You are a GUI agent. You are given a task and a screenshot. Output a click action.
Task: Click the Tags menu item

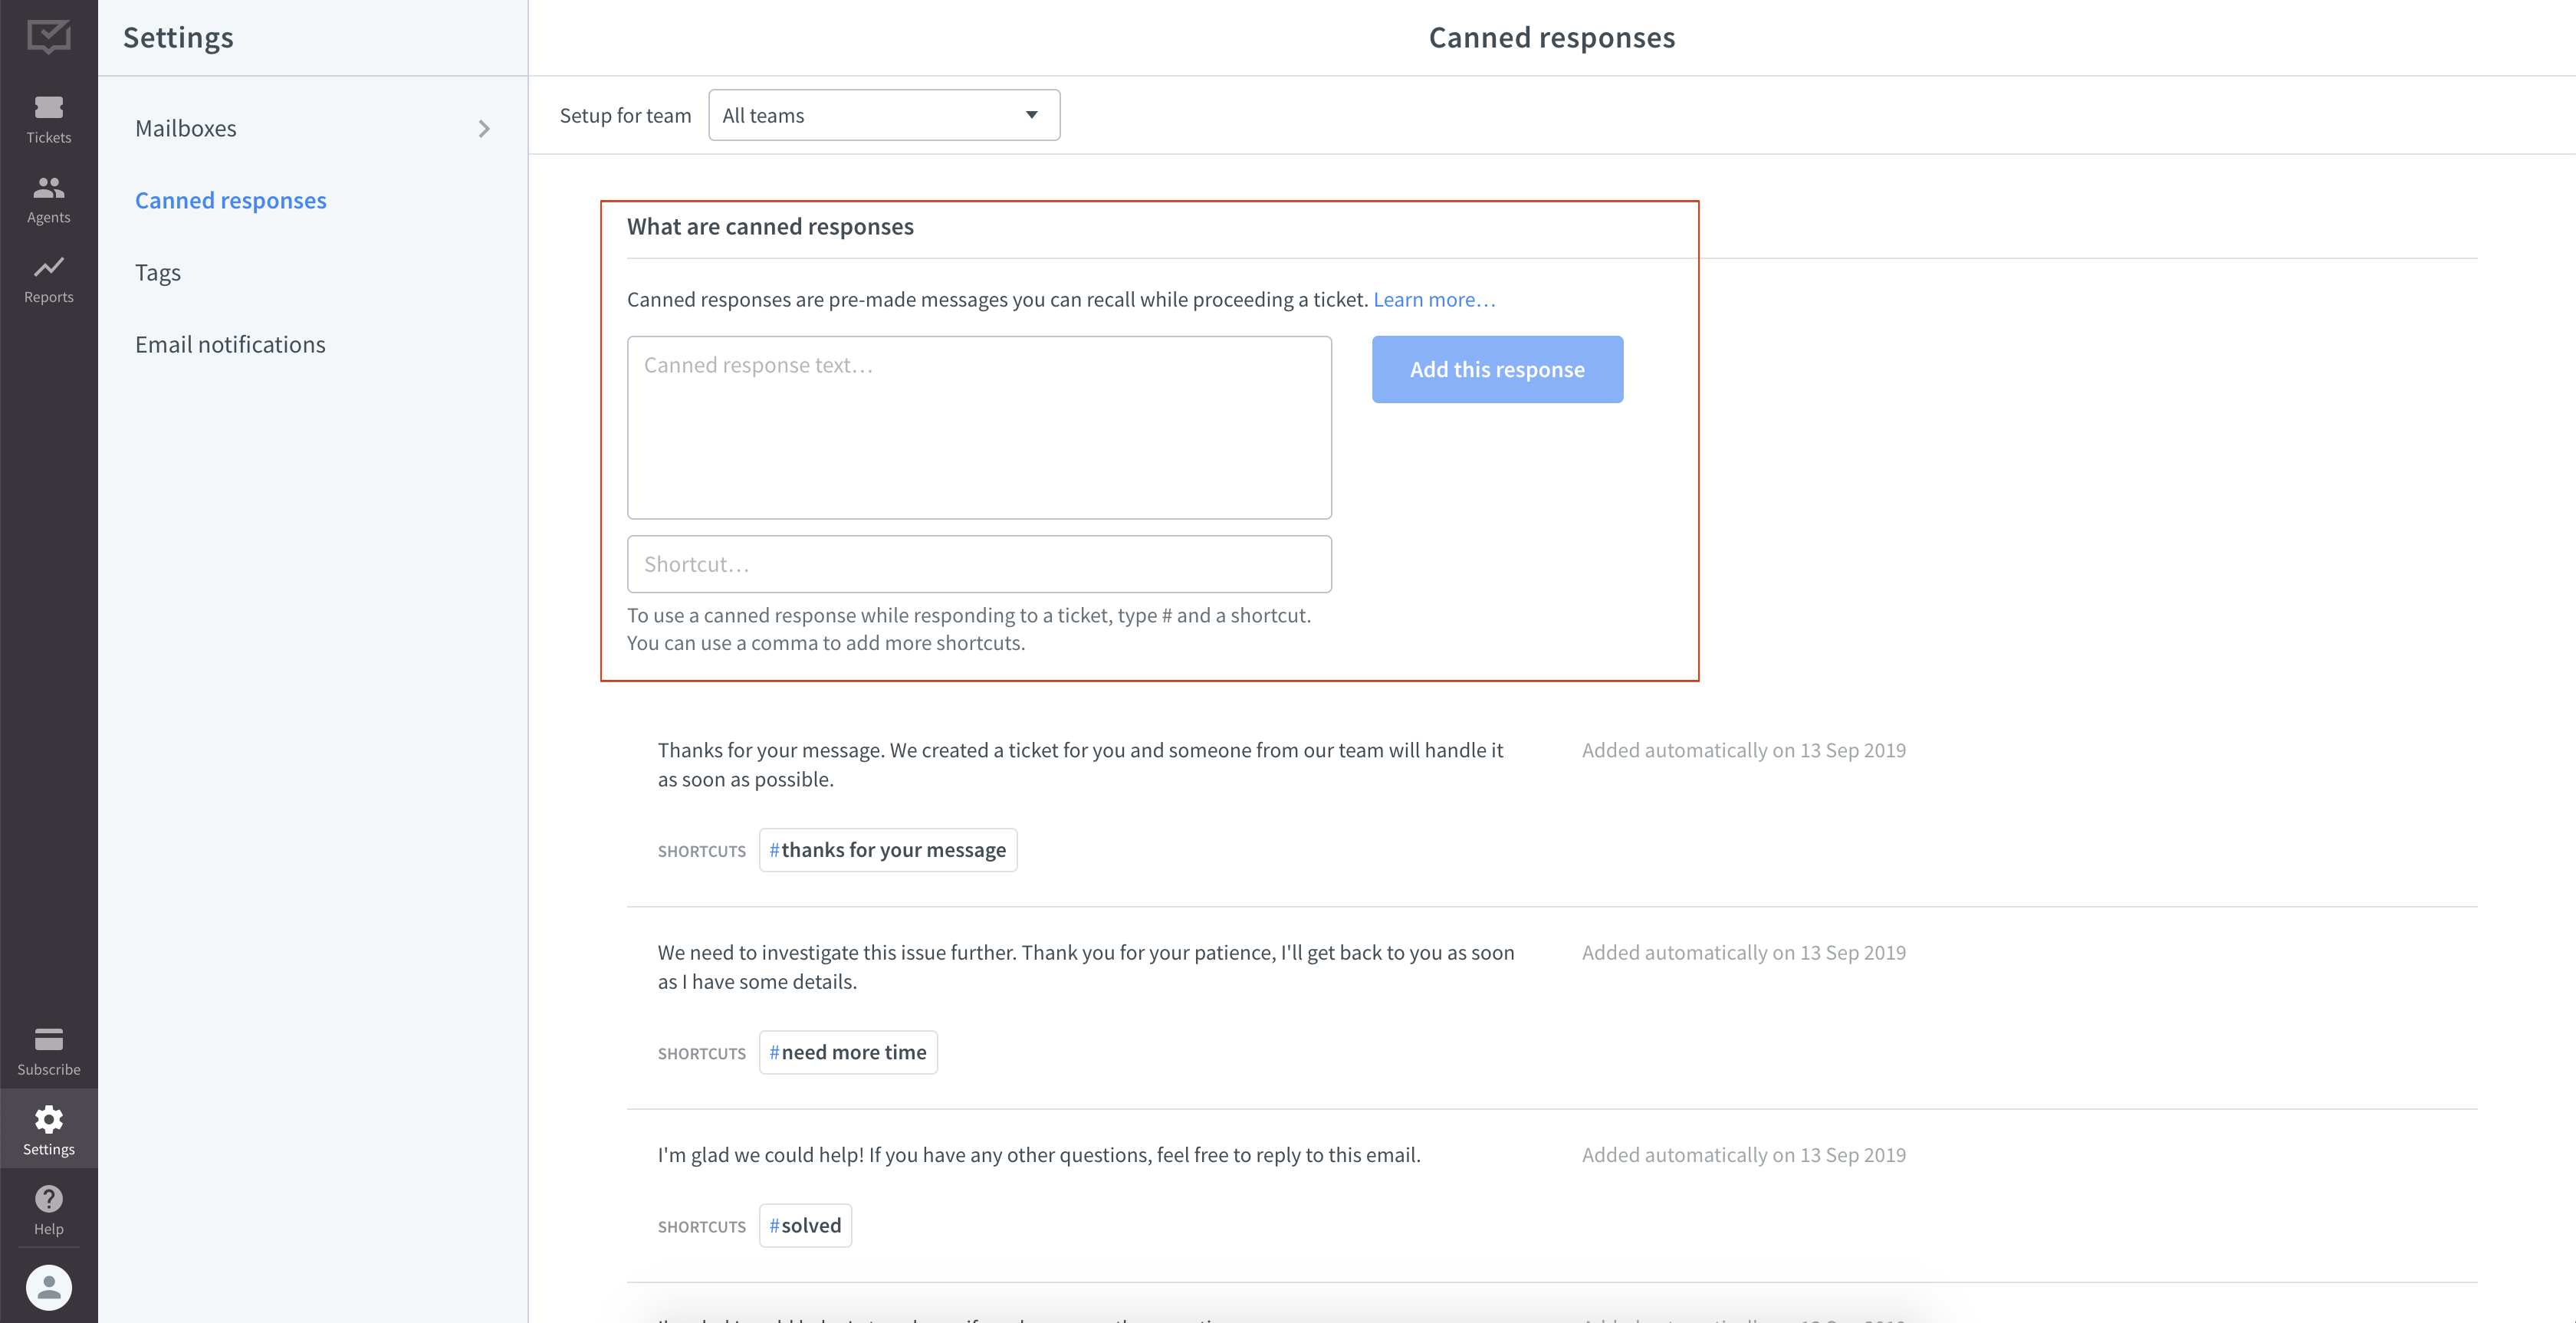coord(157,270)
